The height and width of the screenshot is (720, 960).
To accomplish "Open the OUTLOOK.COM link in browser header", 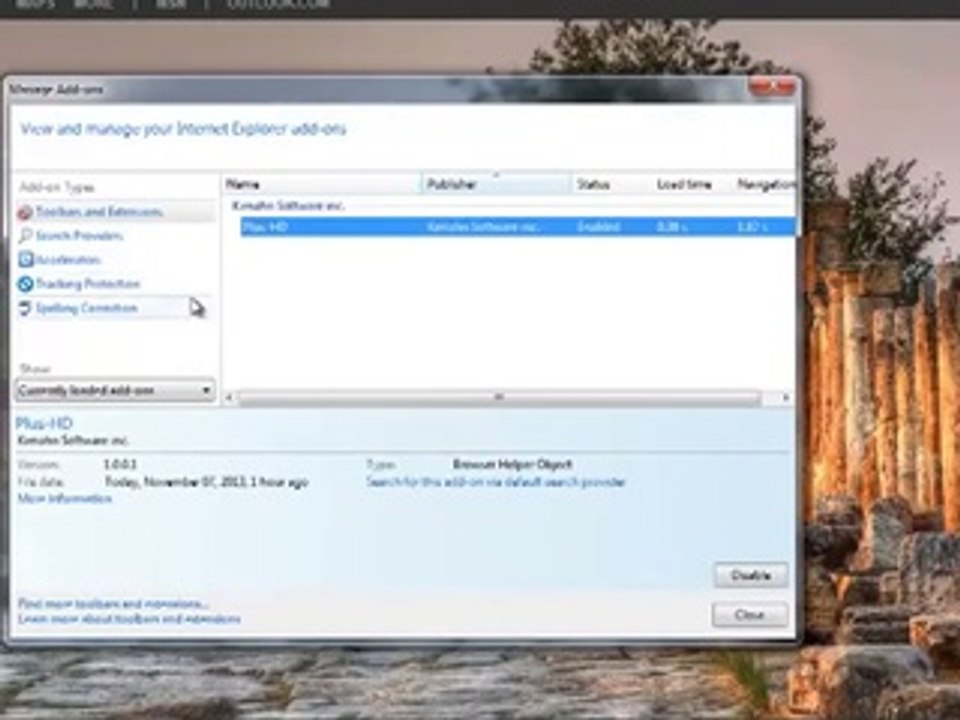I will (279, 4).
